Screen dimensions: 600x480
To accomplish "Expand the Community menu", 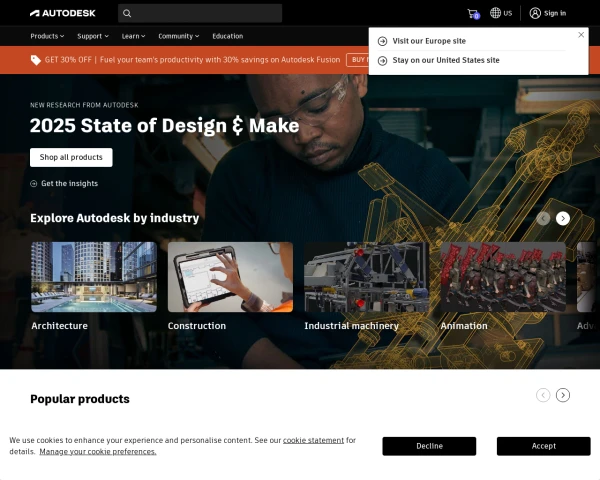I will point(179,36).
